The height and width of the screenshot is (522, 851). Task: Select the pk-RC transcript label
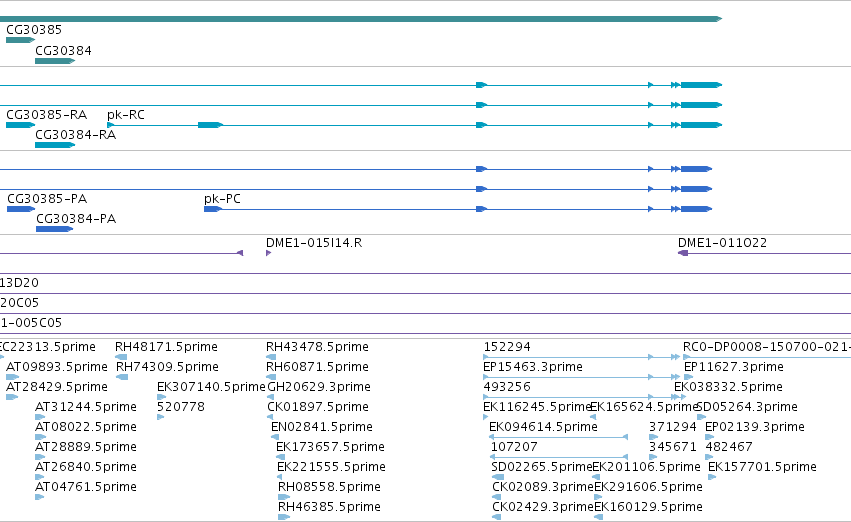[x=125, y=115]
